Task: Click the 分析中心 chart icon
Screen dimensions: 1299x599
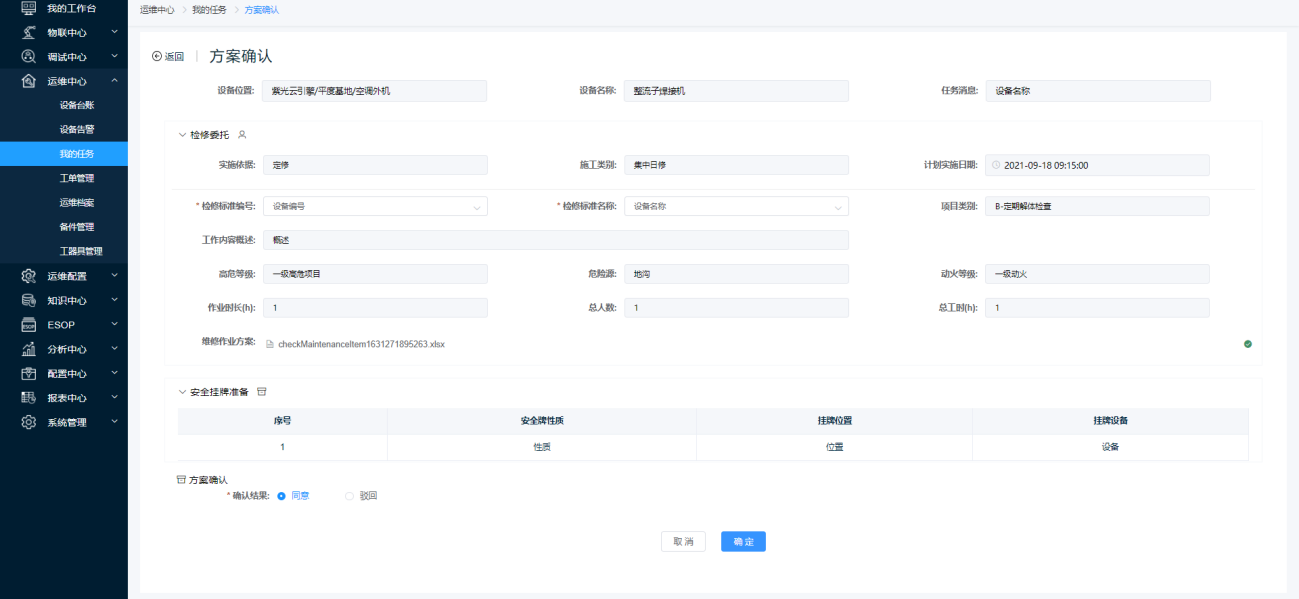Action: (x=29, y=349)
